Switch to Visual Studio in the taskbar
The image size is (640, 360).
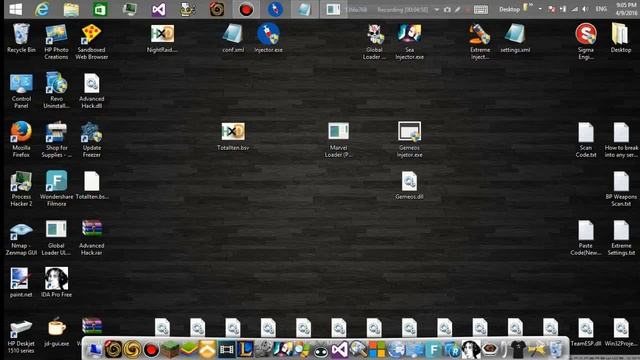pyautogui.click(x=158, y=9)
